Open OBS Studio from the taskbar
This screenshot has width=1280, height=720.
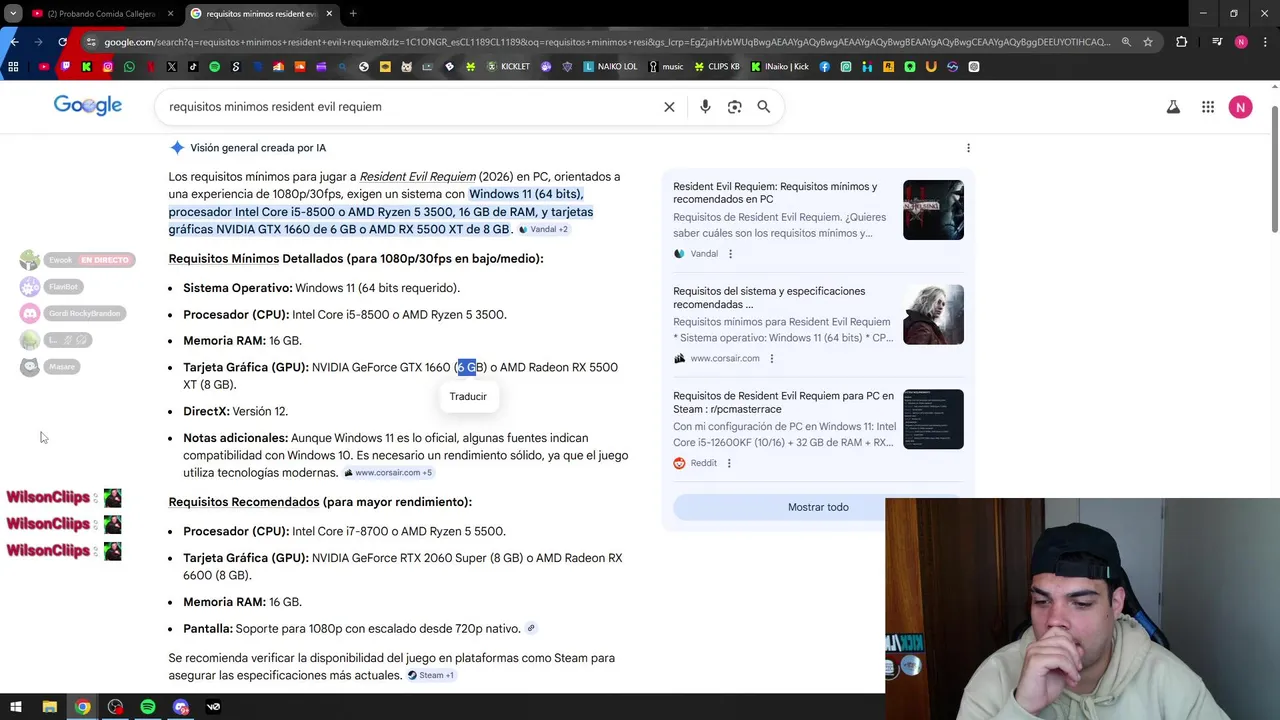115,707
